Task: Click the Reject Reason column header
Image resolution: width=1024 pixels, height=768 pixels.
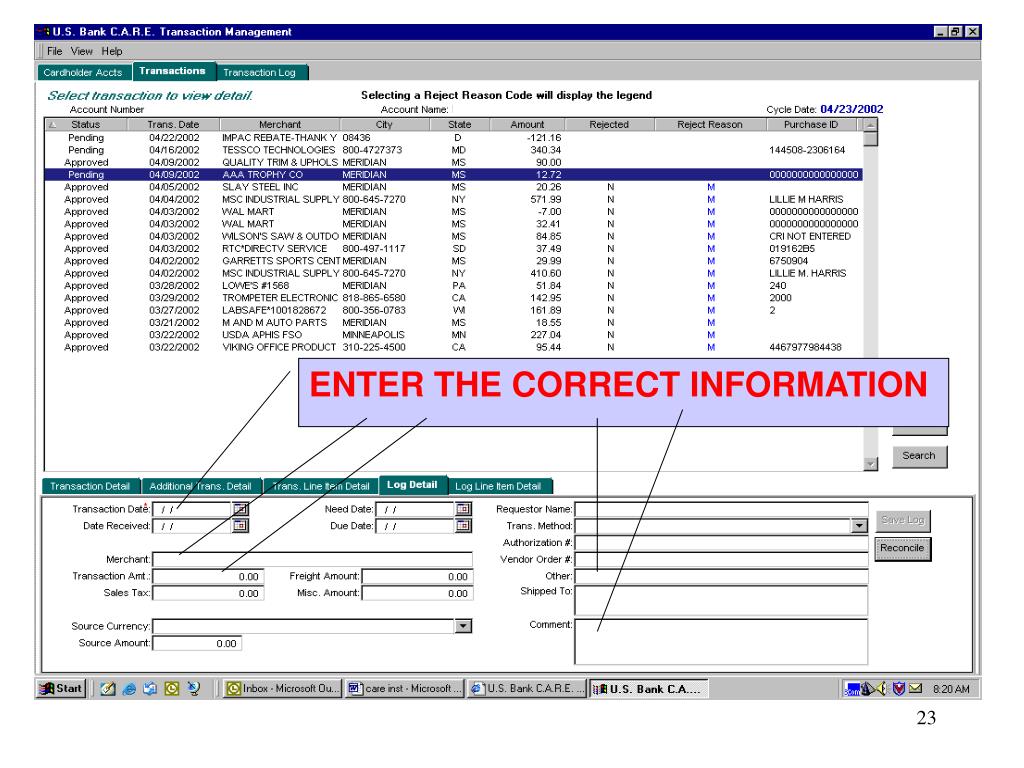Action: tap(710, 125)
